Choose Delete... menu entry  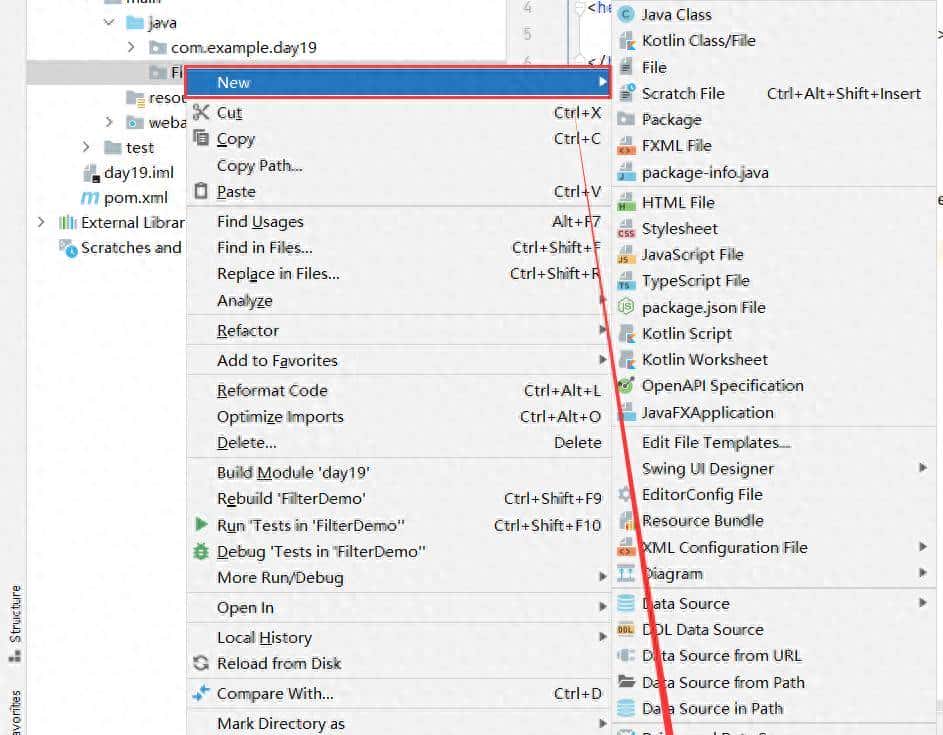coord(398,443)
